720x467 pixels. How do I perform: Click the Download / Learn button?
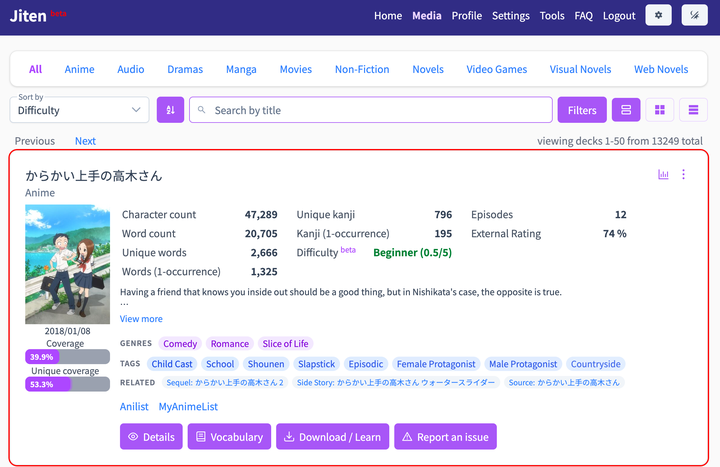(332, 437)
